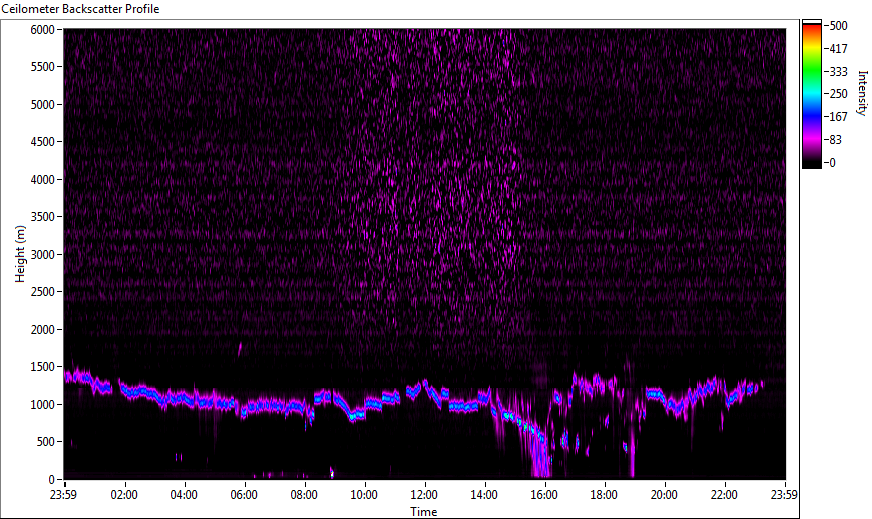This screenshot has width=872, height=519.
Task: Click the 12:00 time axis label
Action: (x=424, y=495)
